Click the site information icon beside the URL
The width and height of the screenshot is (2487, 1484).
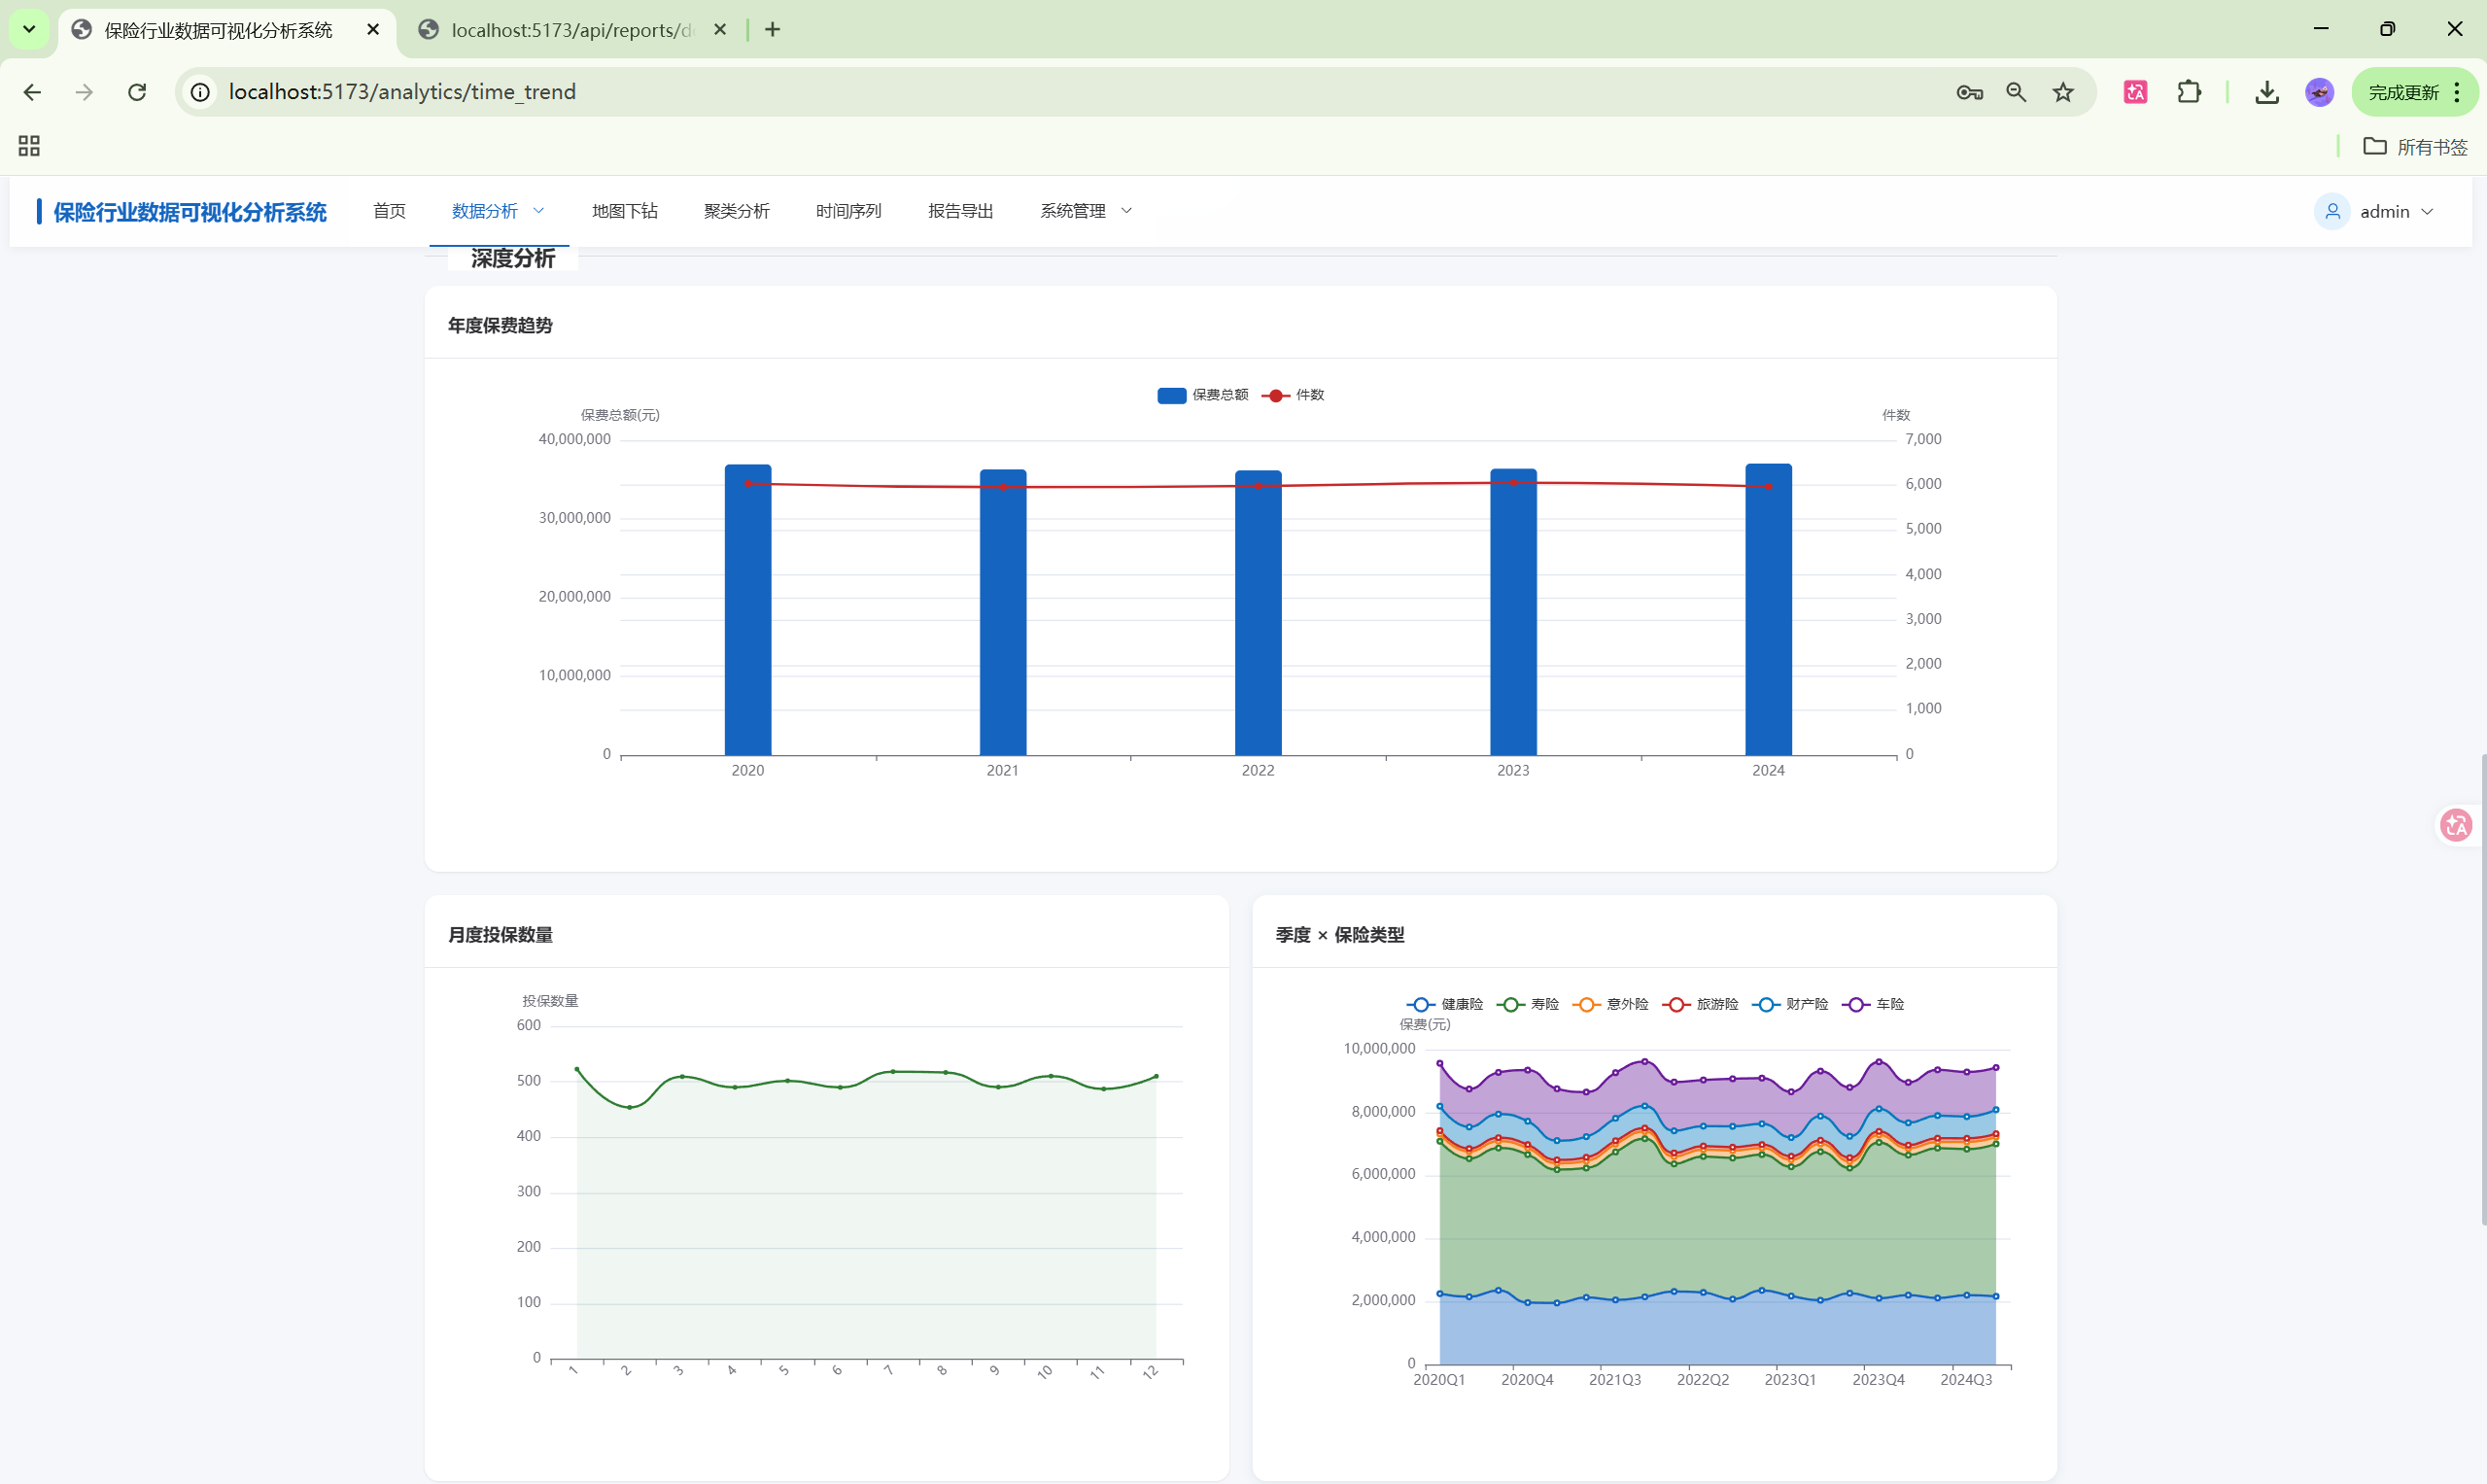[201, 92]
